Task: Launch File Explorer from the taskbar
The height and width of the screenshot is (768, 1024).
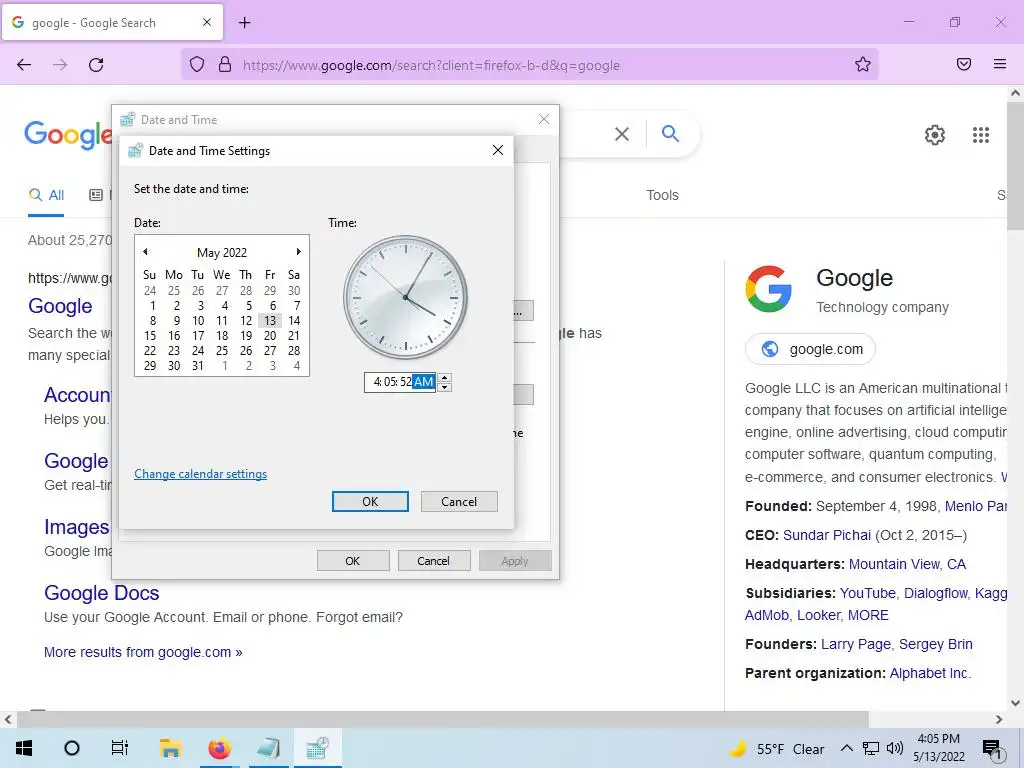Action: click(x=170, y=748)
